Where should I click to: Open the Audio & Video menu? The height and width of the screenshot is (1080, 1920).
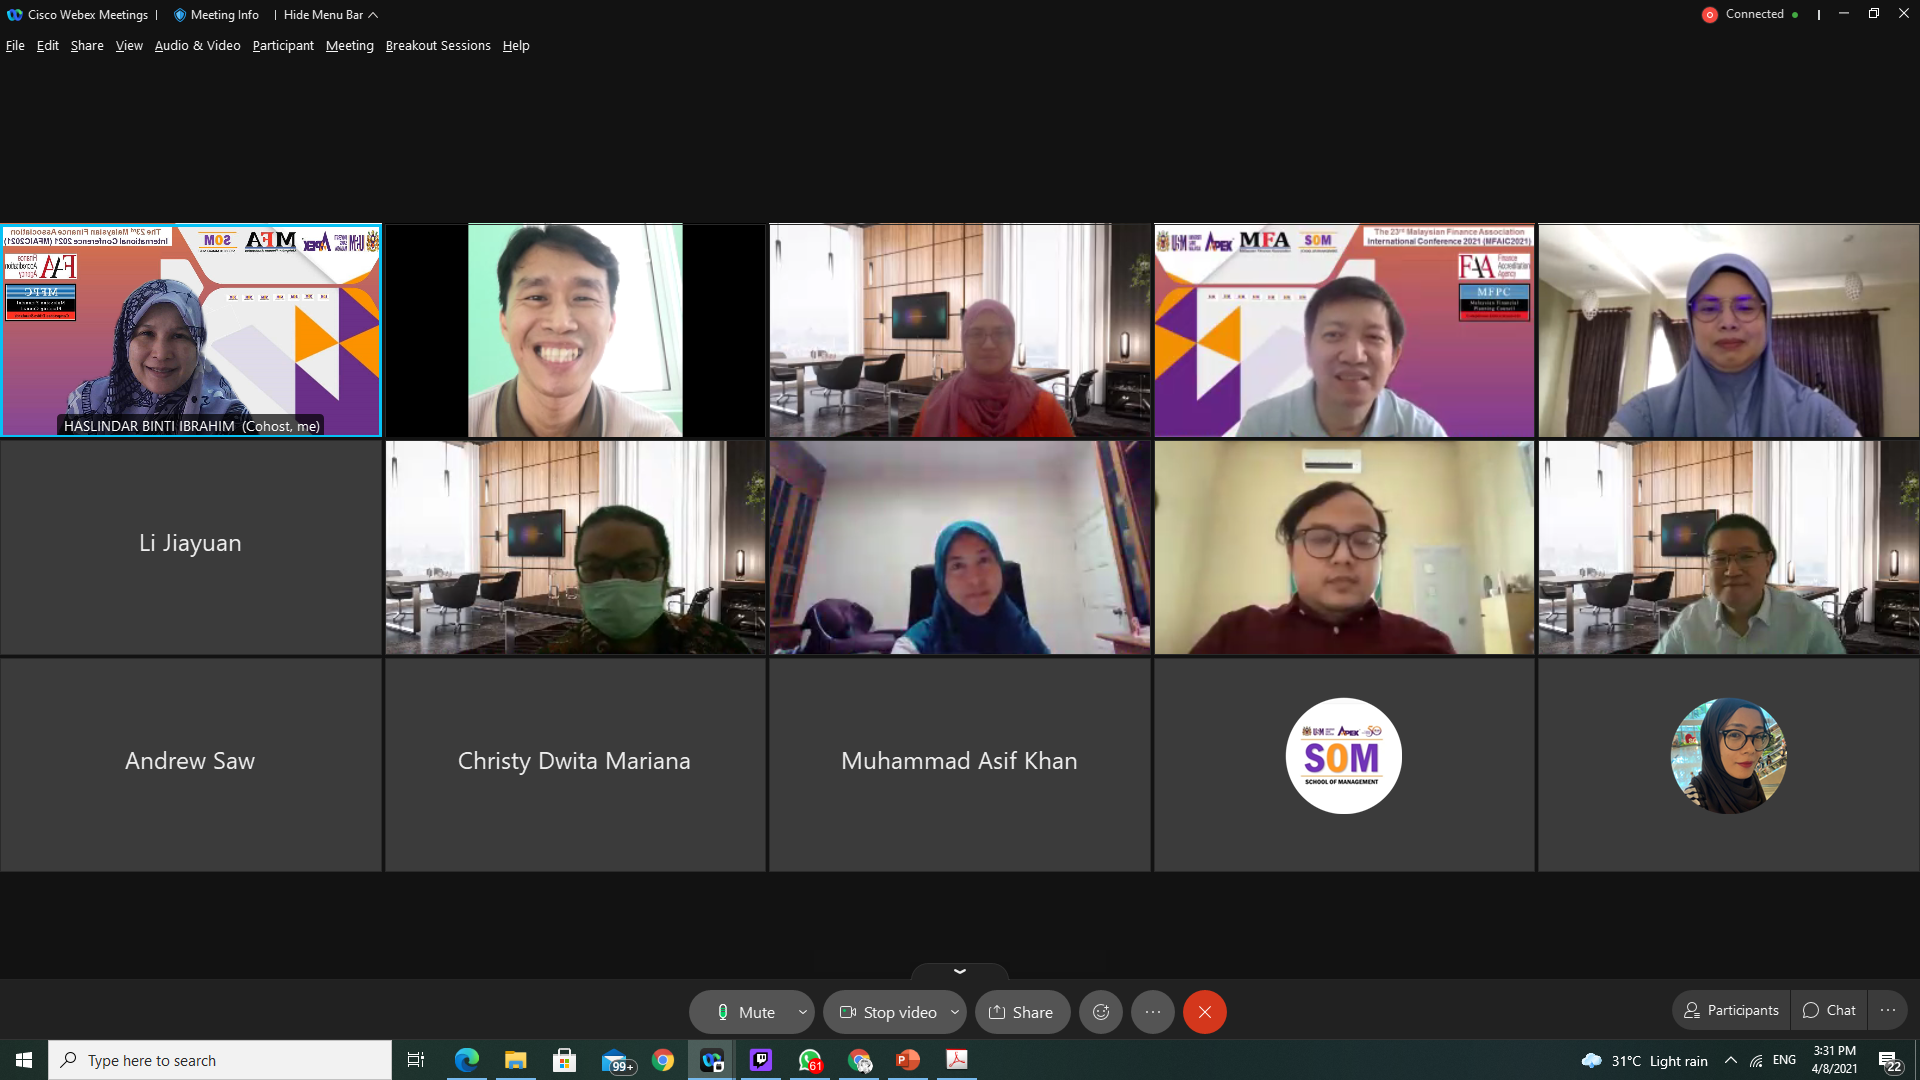click(197, 46)
